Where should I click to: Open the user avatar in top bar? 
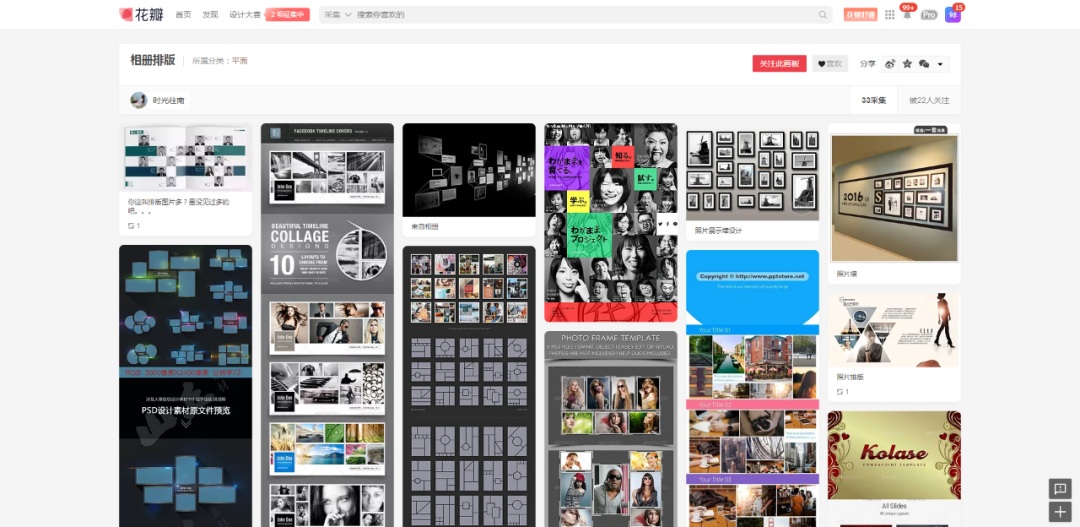point(952,15)
